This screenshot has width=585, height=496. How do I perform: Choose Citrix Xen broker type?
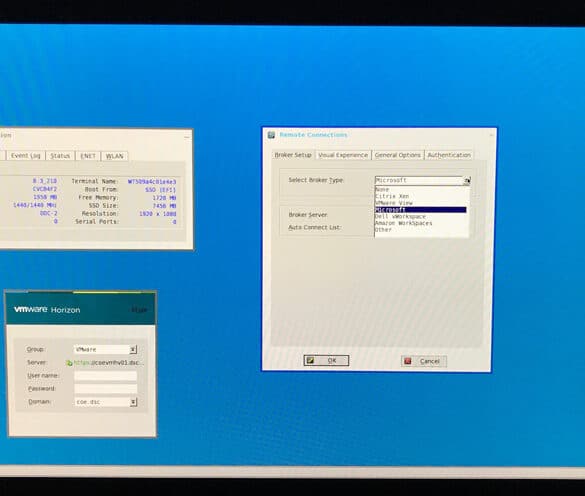pos(420,196)
